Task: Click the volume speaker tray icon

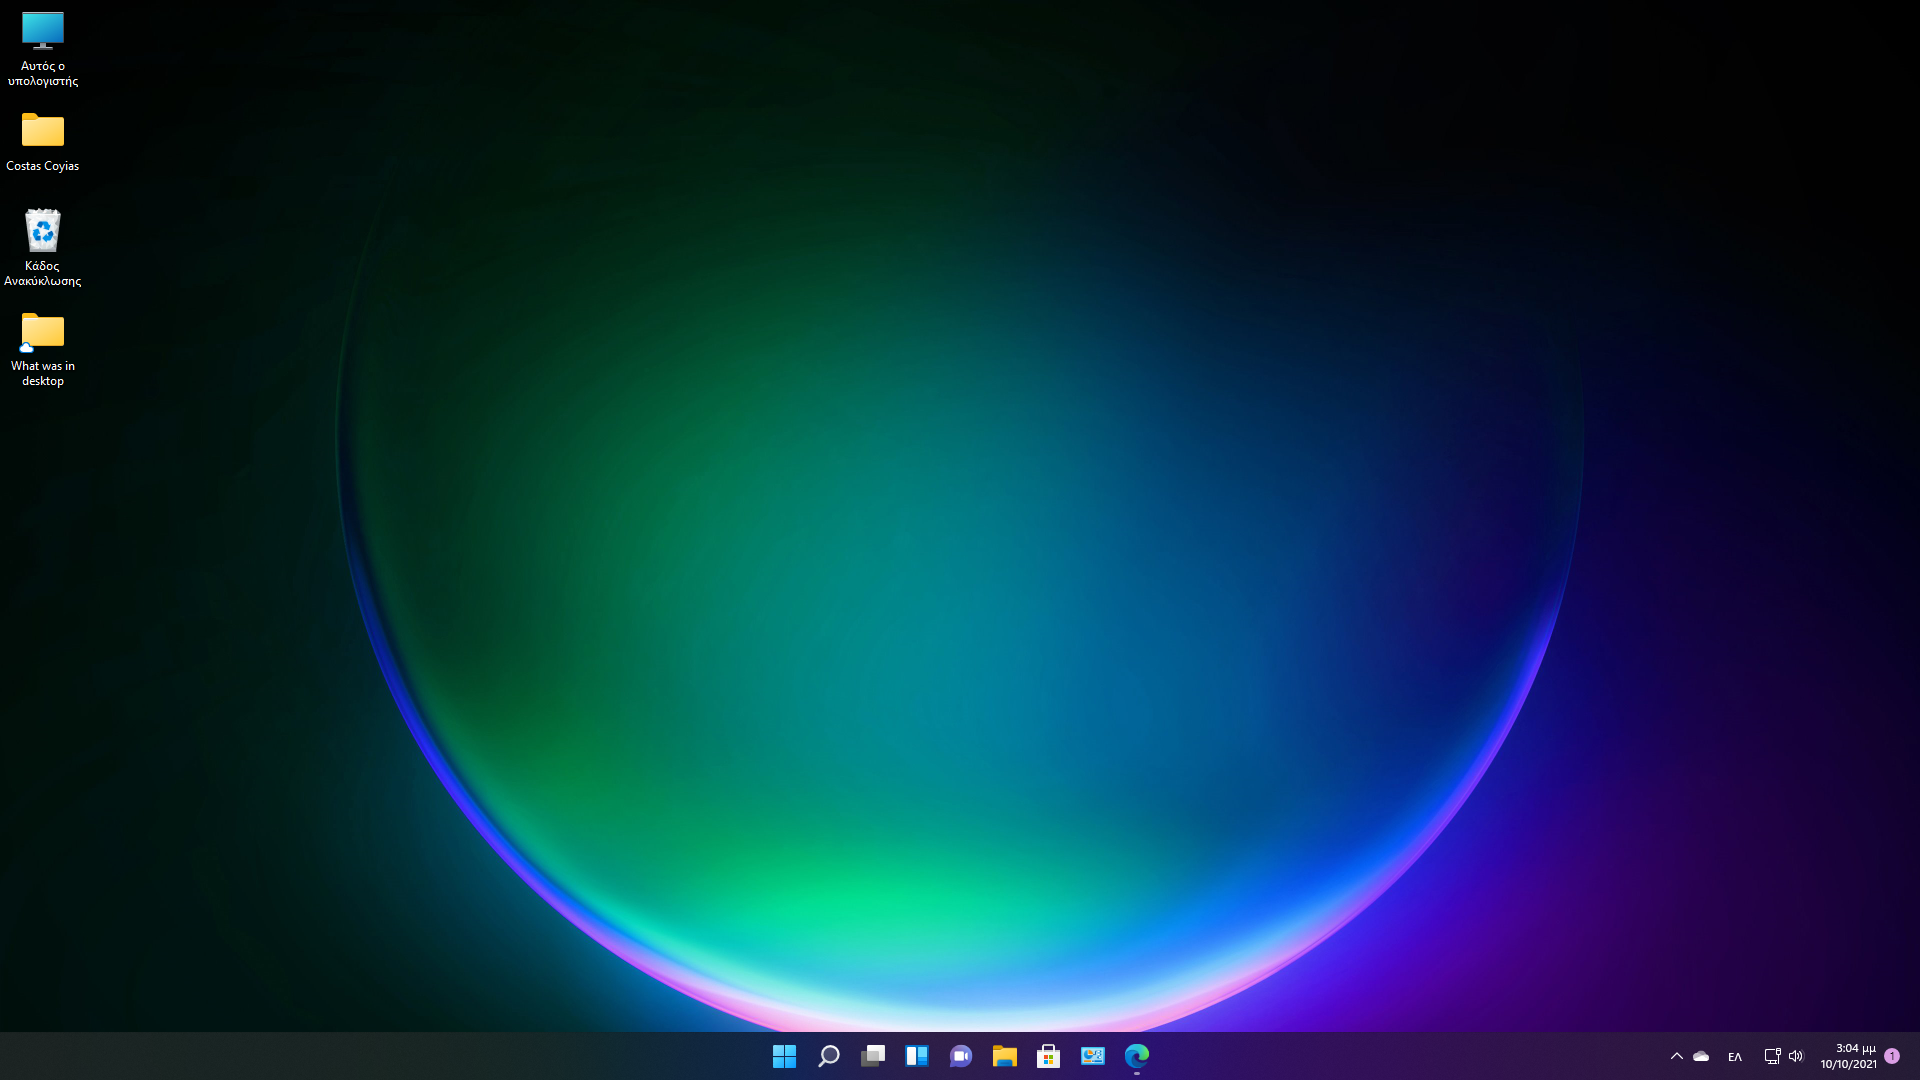Action: pyautogui.click(x=1796, y=1056)
